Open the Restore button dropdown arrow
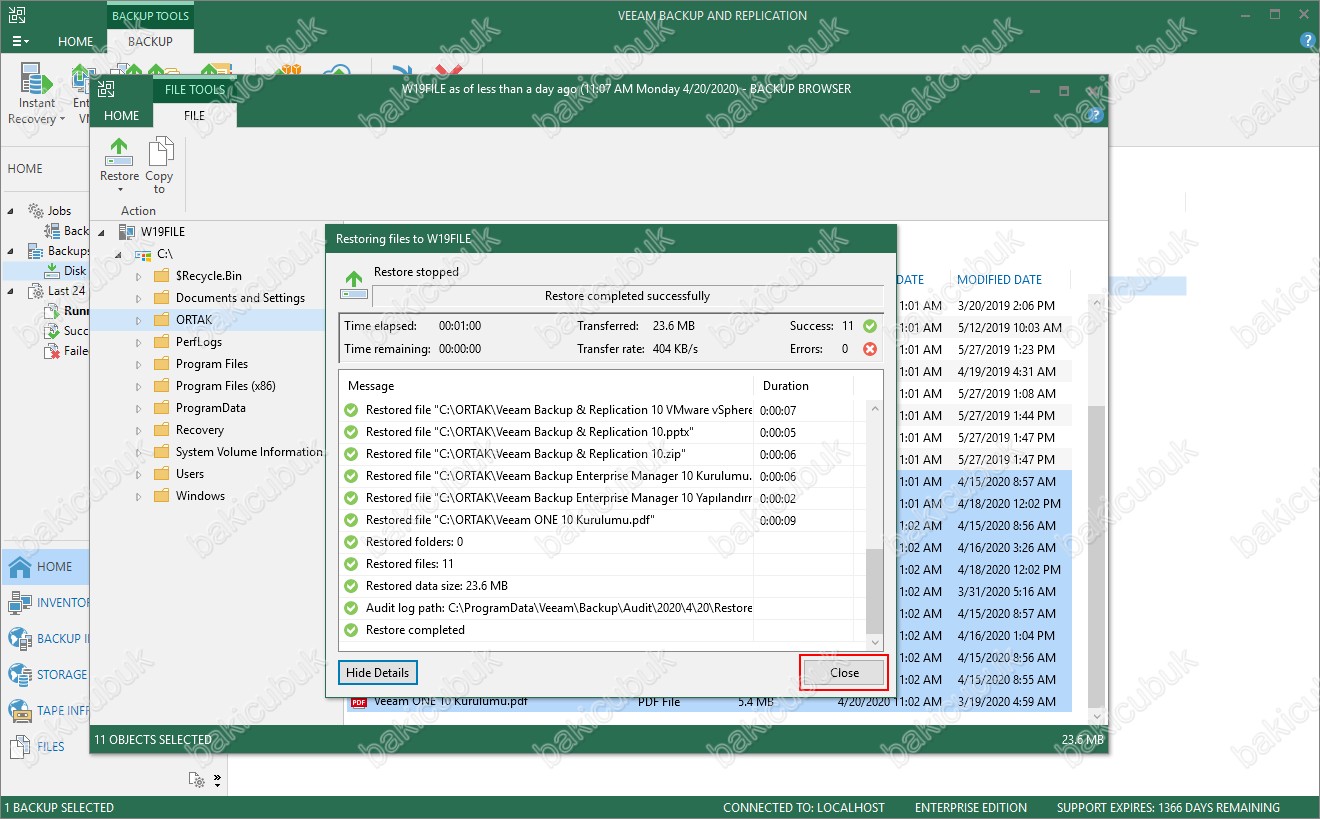Image resolution: width=1320 pixels, height=819 pixels. [119, 190]
